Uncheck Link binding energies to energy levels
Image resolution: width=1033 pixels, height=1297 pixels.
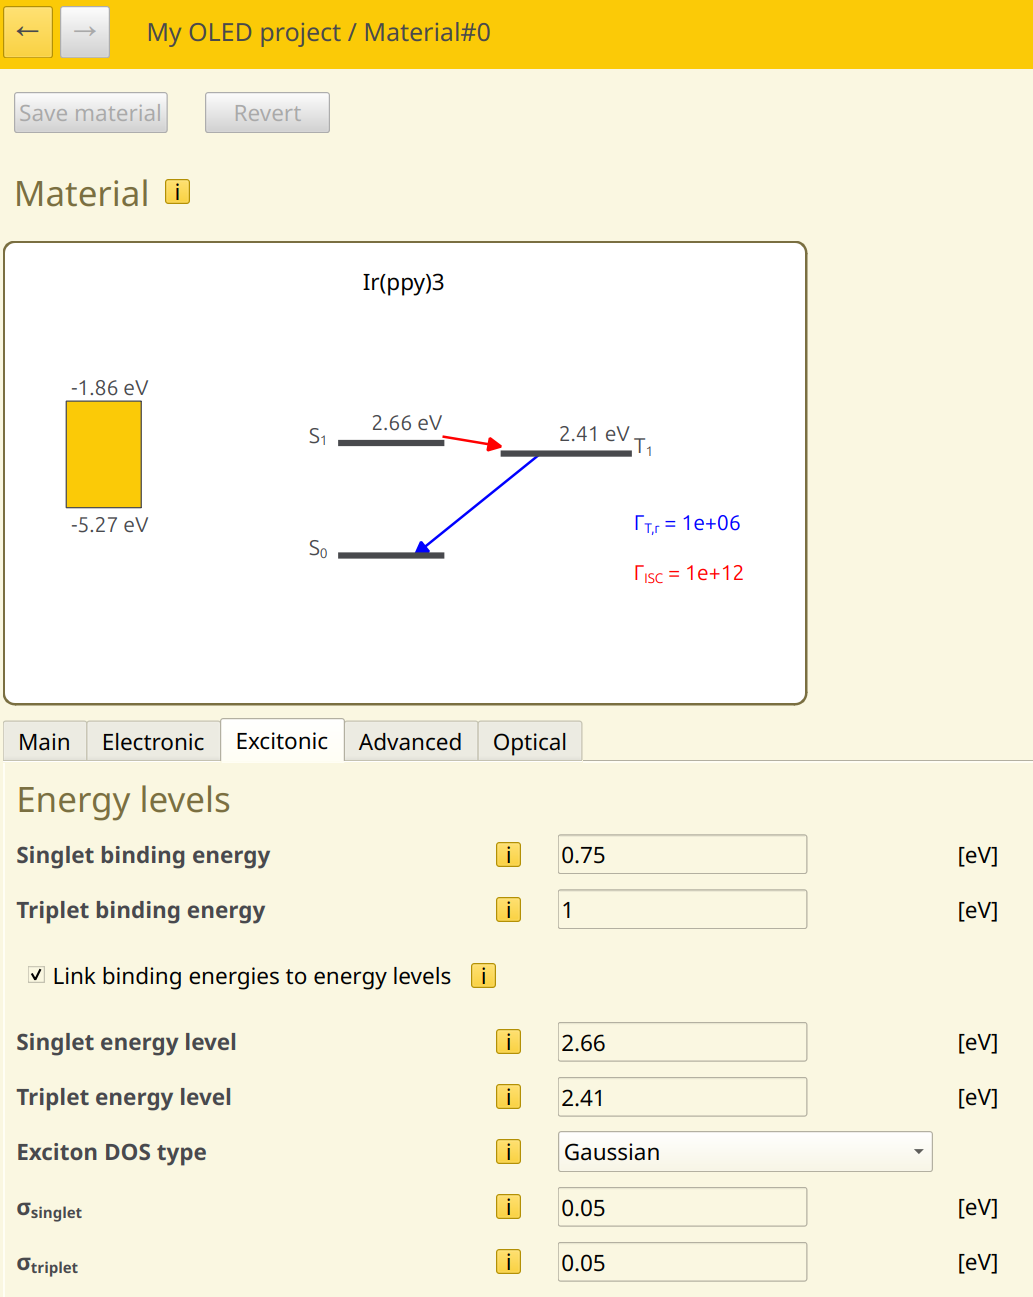(x=37, y=975)
